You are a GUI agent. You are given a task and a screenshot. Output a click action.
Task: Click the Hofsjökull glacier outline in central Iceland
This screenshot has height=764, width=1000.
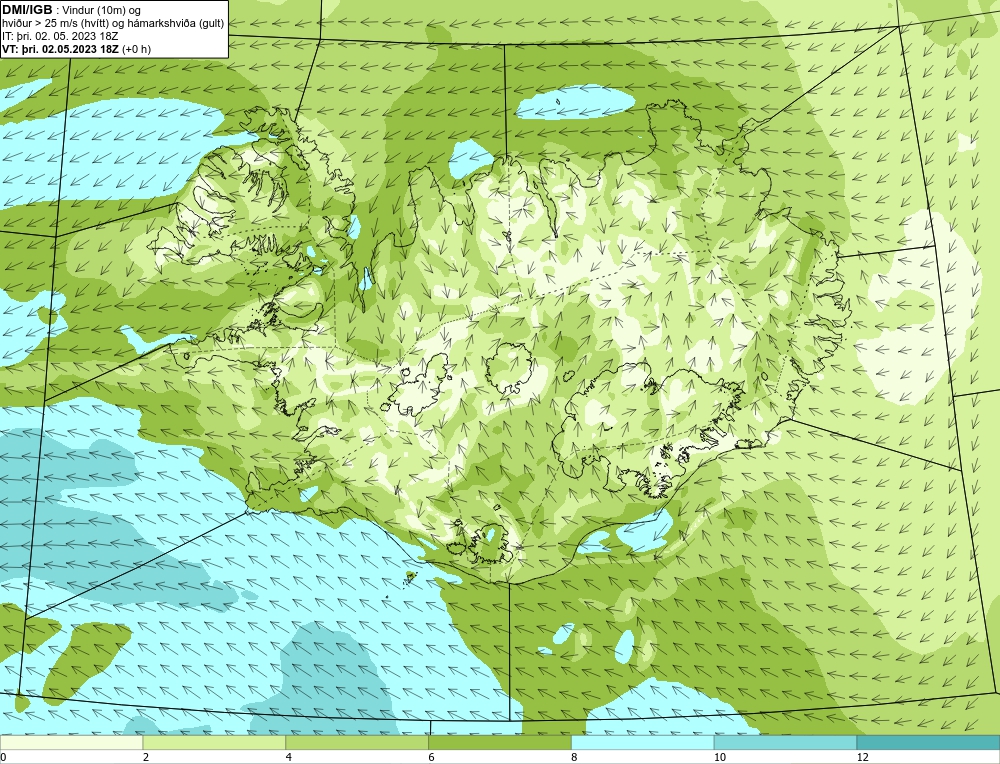[x=509, y=368]
